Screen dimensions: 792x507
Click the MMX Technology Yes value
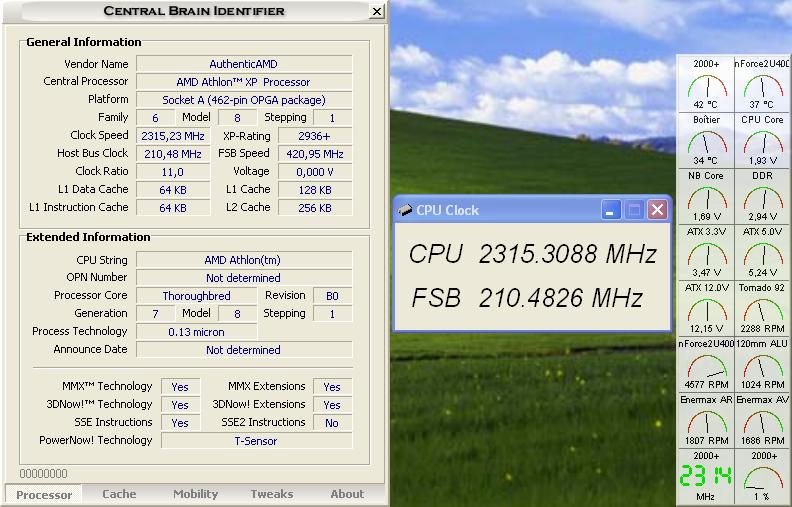(x=180, y=387)
